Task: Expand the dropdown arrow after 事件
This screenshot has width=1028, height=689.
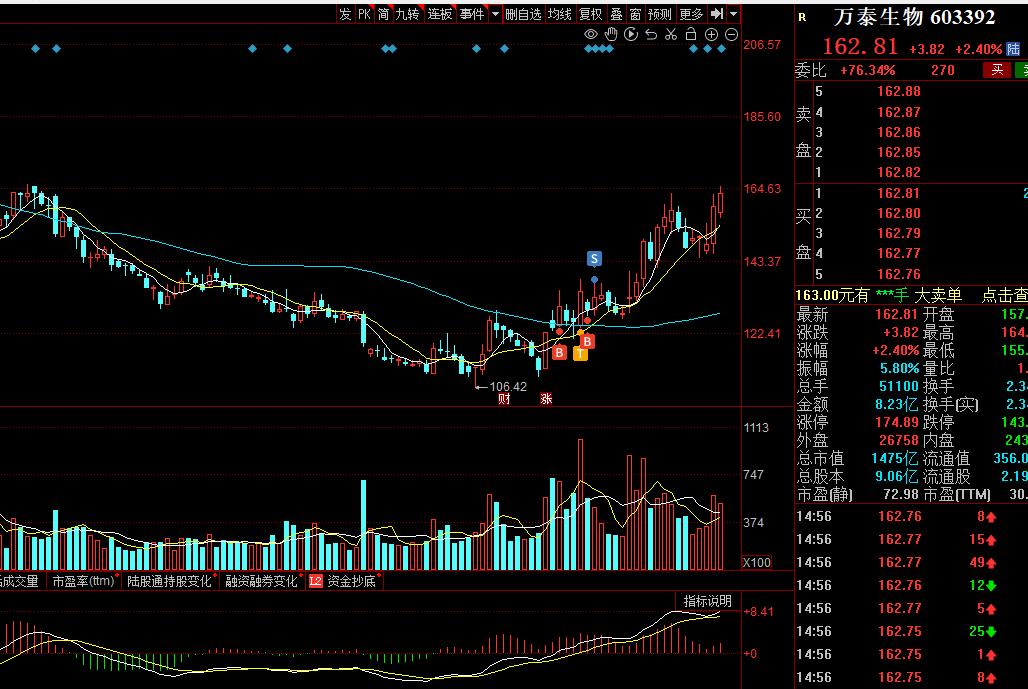Action: [x=495, y=14]
